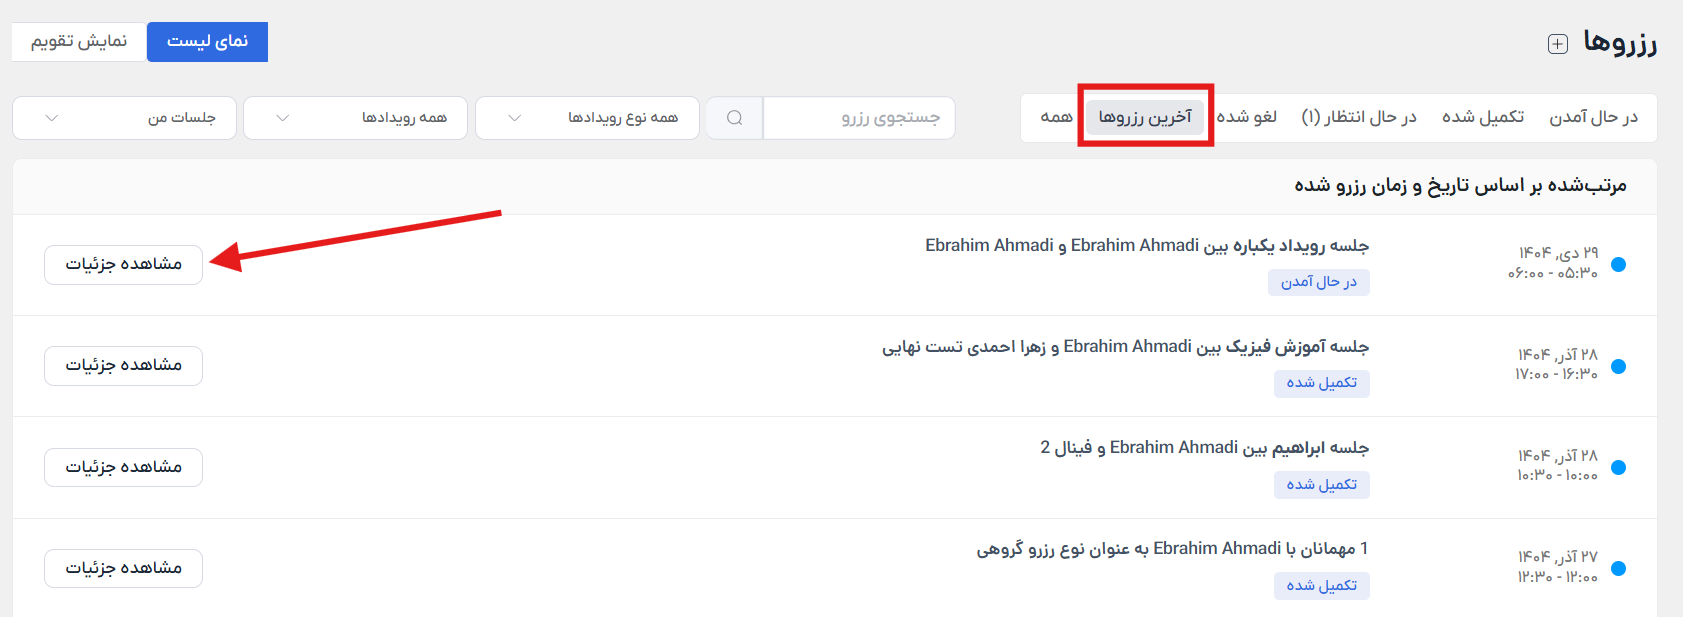Open همه نوع رویدادها dropdown

[x=587, y=118]
